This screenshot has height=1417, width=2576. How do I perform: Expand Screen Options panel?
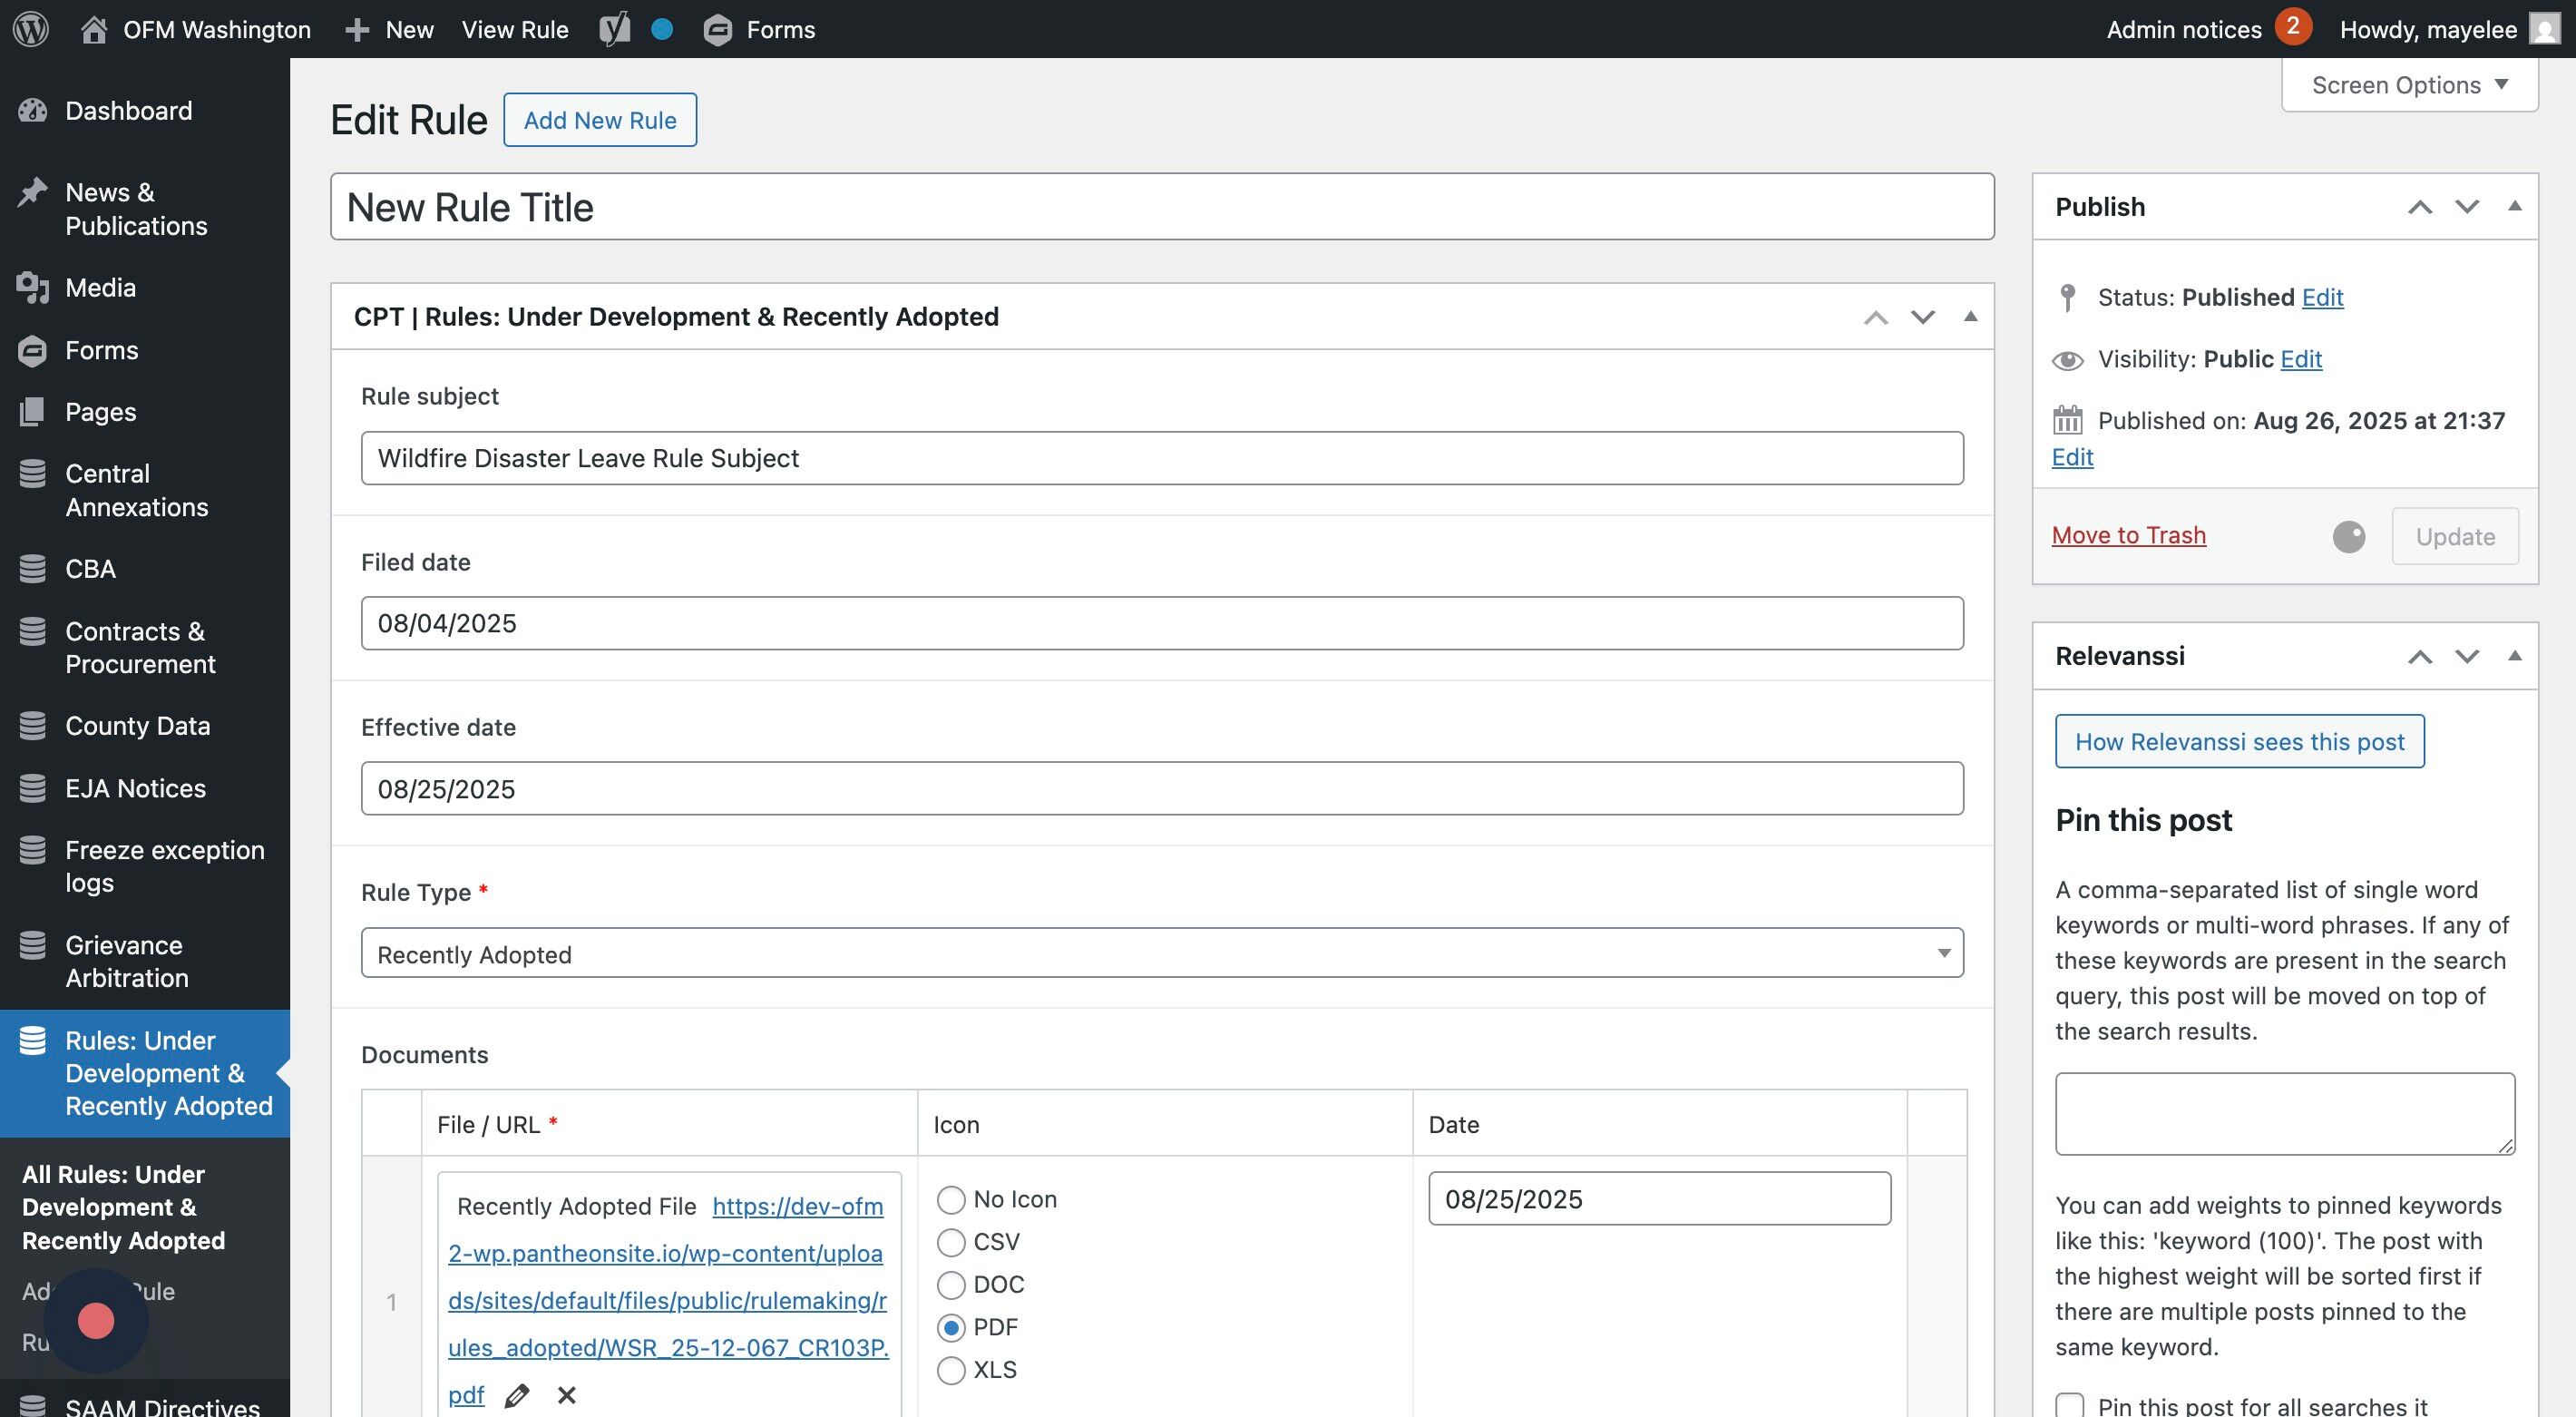click(2409, 85)
